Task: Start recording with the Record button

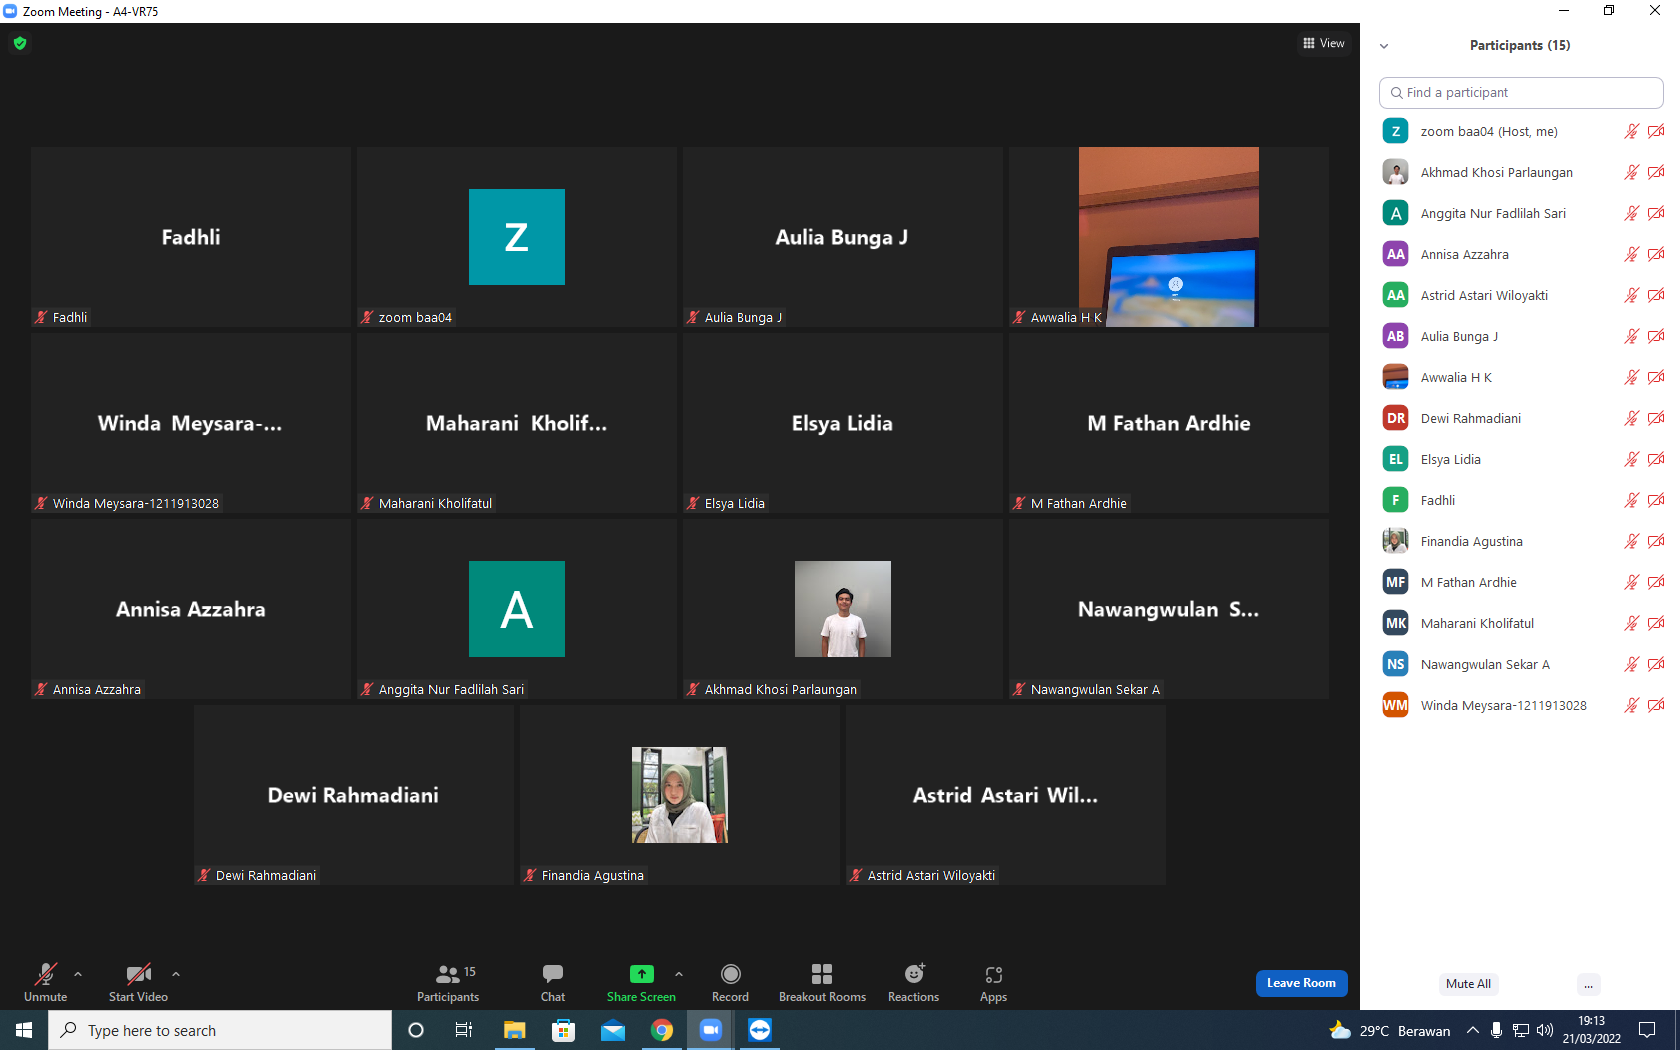Action: click(x=730, y=982)
